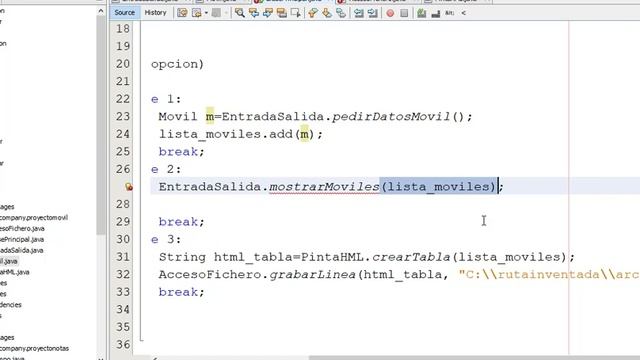Open ePrincipal.java in the project tree

(22, 240)
